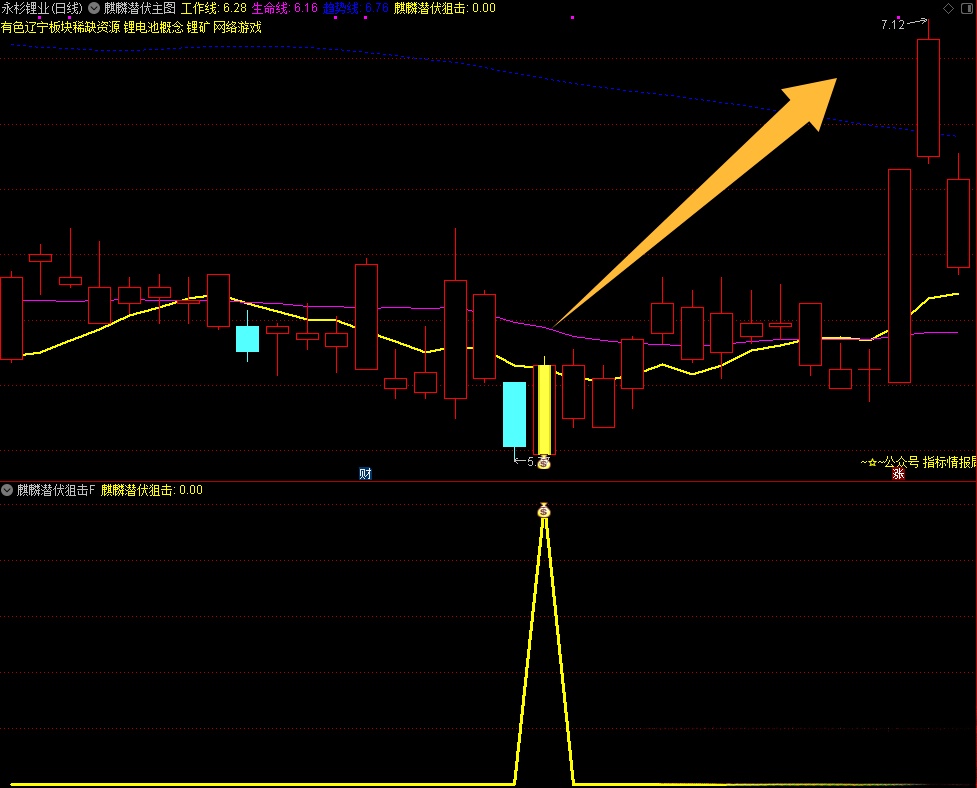Click the money bag icon below yellow candle

click(543, 462)
